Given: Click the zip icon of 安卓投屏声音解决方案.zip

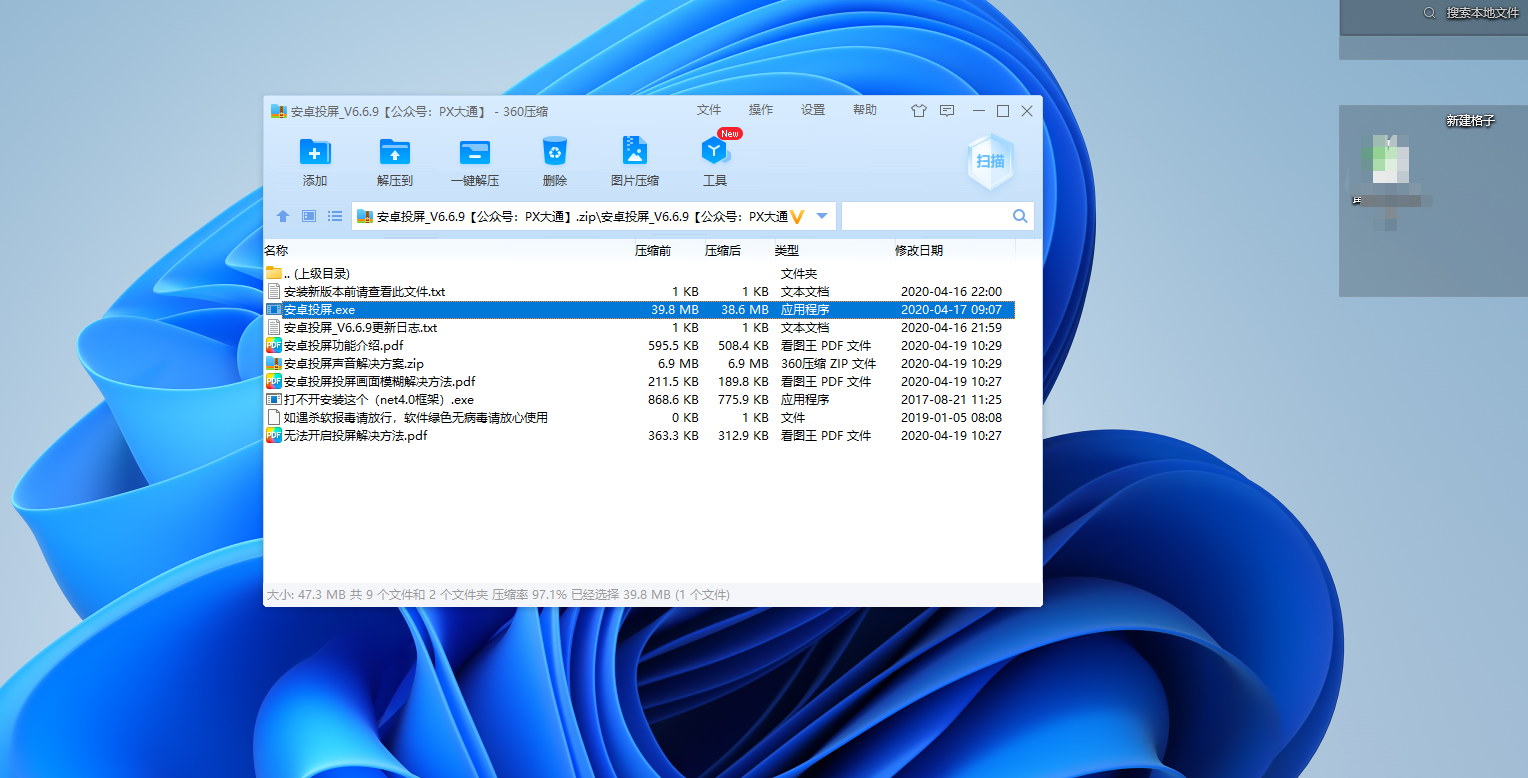Looking at the screenshot, I should coord(274,363).
